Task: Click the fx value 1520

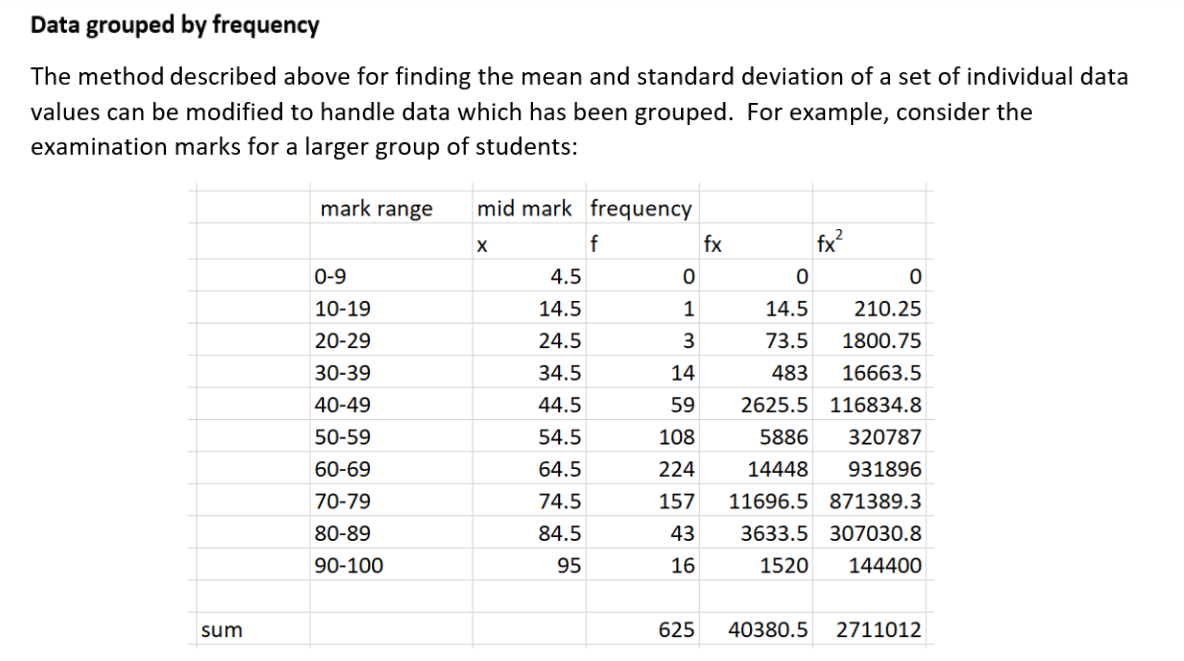Action: (784, 566)
